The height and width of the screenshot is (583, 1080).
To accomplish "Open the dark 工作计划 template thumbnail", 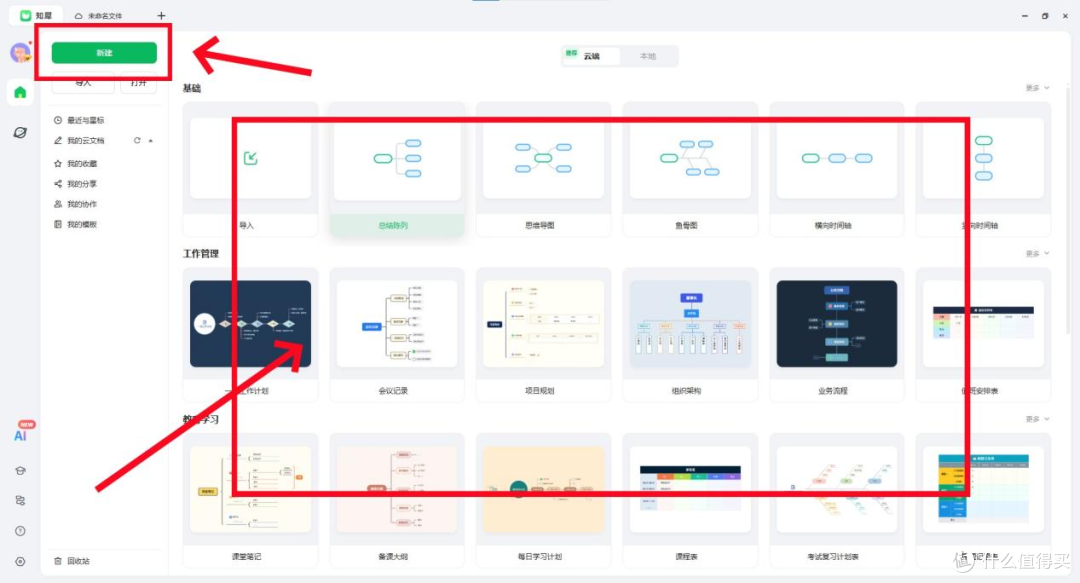I will tap(251, 324).
